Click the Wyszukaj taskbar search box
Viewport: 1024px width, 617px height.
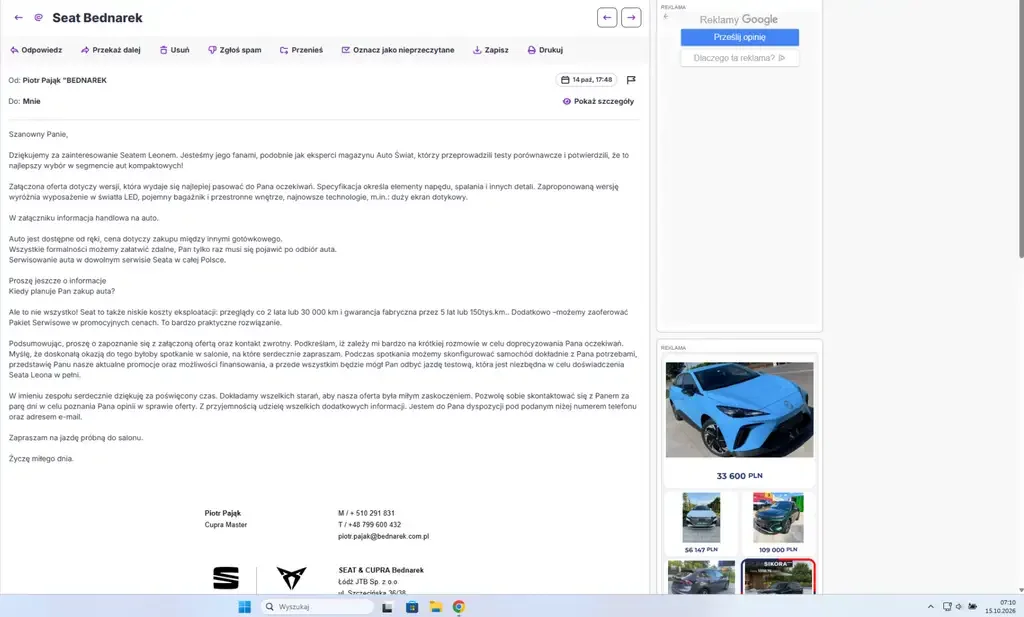click(x=317, y=607)
